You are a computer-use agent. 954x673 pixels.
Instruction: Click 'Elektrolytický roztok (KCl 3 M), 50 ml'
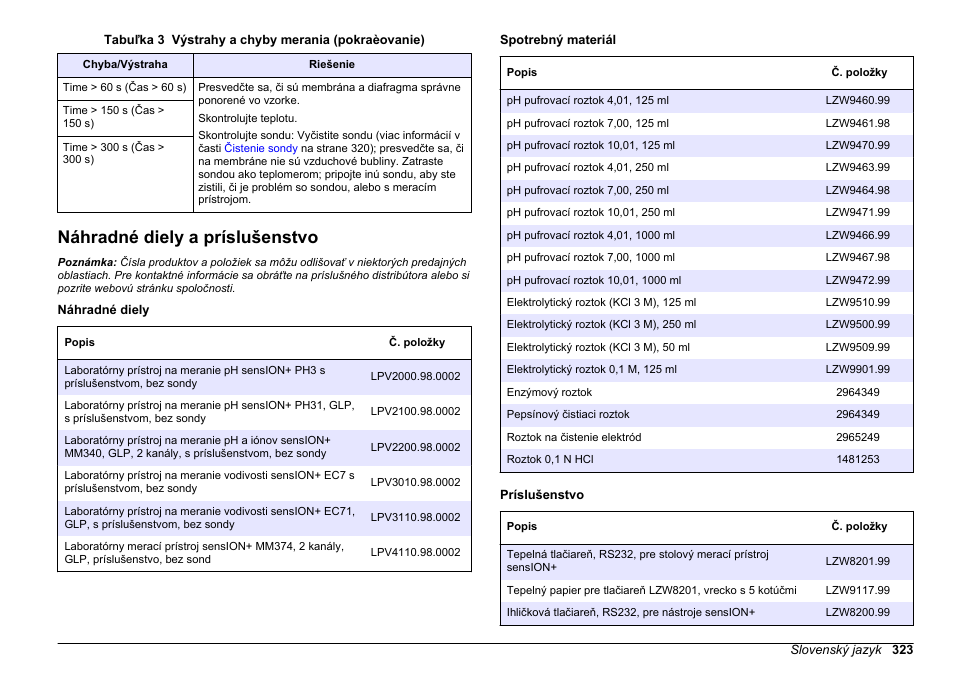(x=598, y=347)
